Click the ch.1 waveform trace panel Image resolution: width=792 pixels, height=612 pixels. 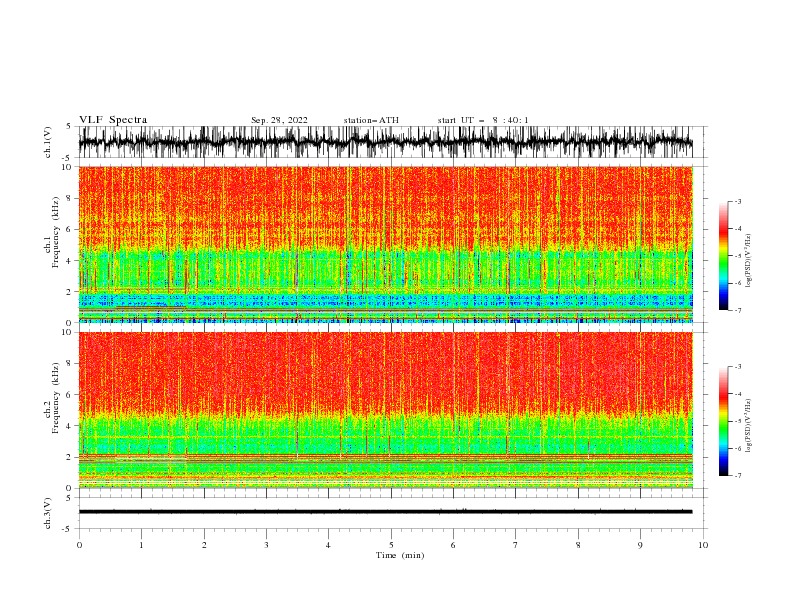pos(386,142)
